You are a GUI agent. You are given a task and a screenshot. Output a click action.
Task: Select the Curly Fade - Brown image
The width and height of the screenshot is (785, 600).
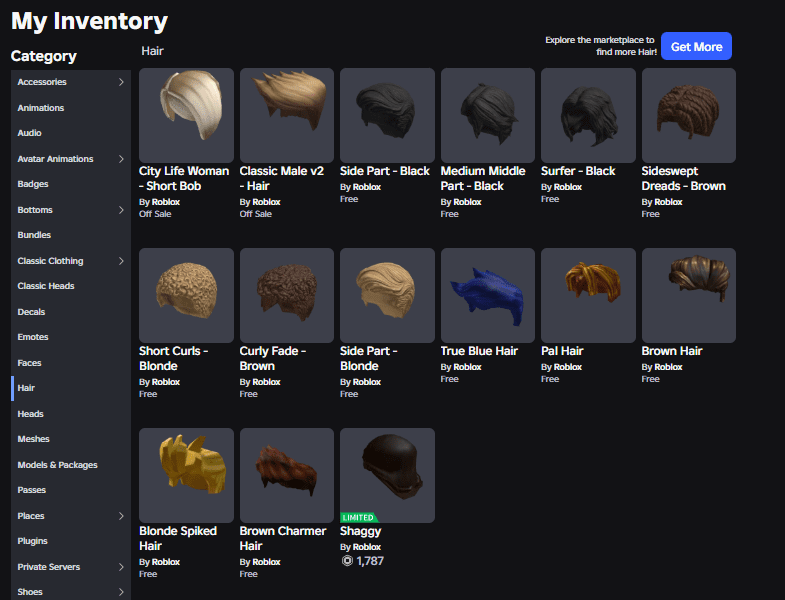[x=287, y=295]
